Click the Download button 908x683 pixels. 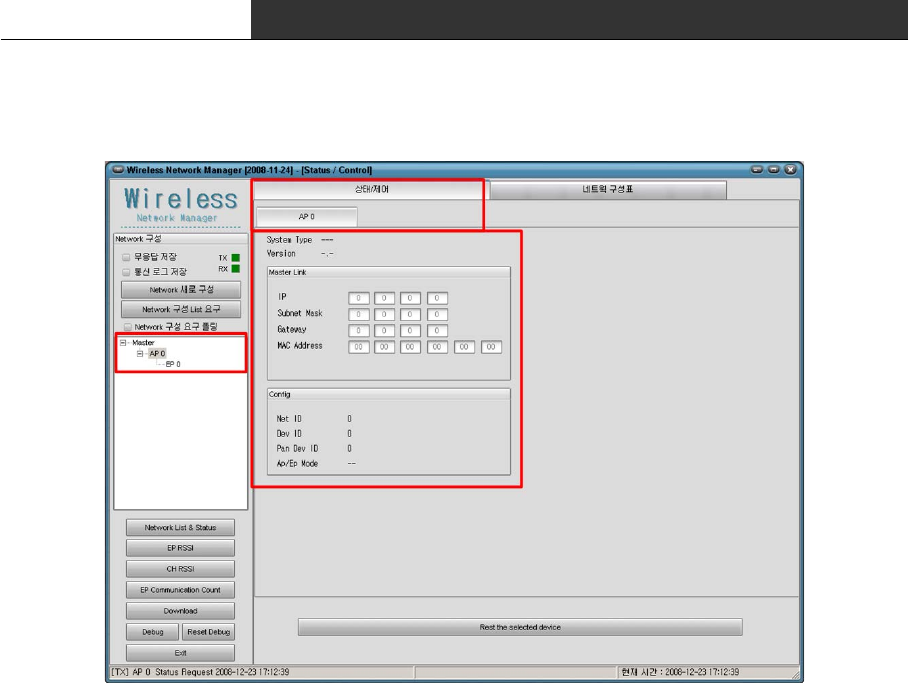click(181, 611)
